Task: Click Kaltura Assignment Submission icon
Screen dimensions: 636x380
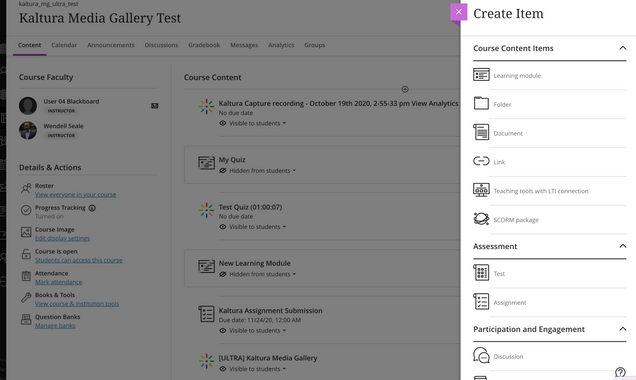Action: coord(206,314)
